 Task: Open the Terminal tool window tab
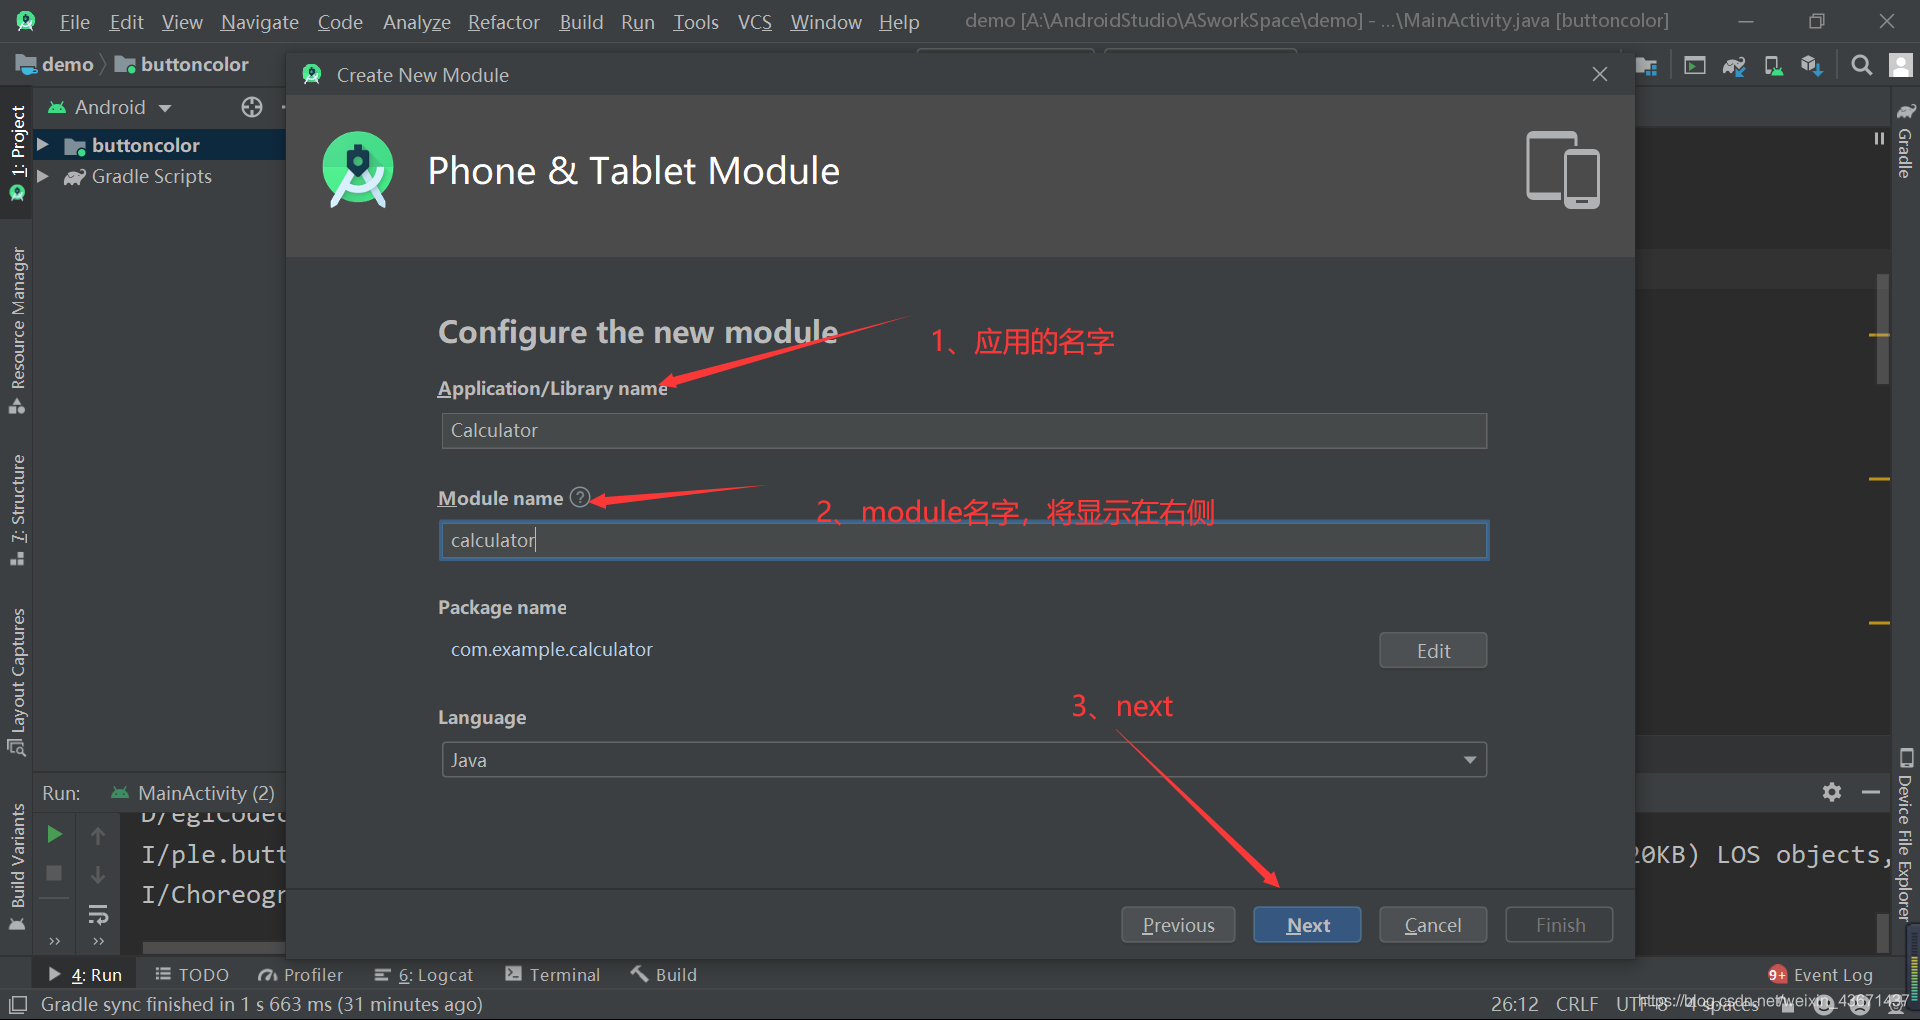click(x=553, y=975)
